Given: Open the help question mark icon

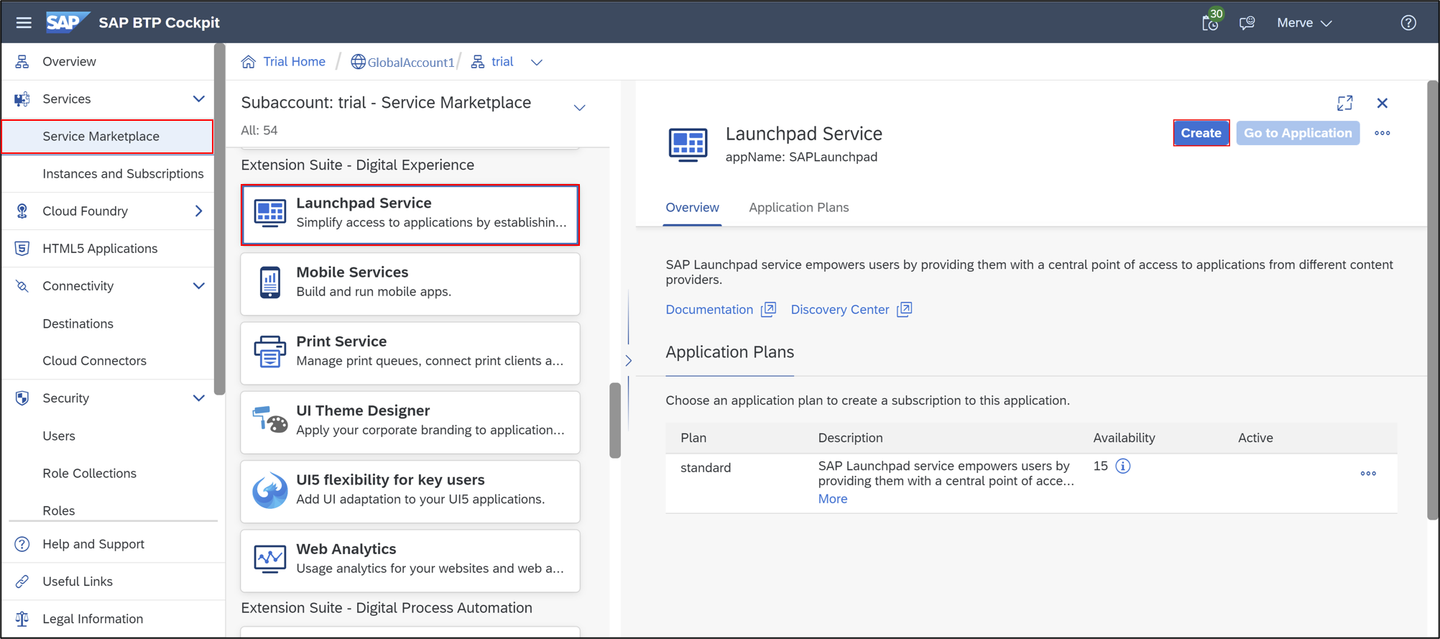Looking at the screenshot, I should (x=1408, y=23).
